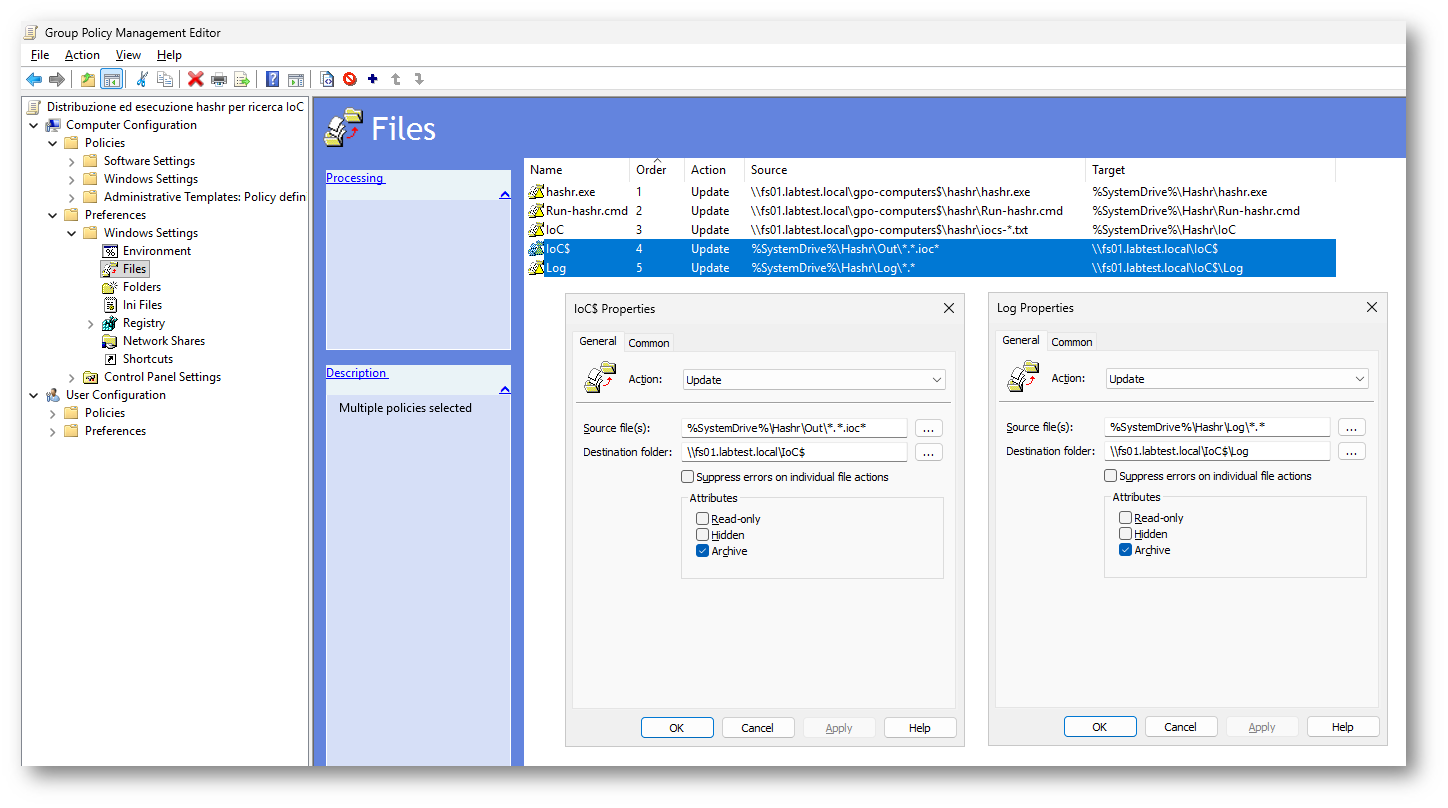Uncheck Archive attribute in Log Properties
The image size is (1448, 808).
click(x=1126, y=550)
